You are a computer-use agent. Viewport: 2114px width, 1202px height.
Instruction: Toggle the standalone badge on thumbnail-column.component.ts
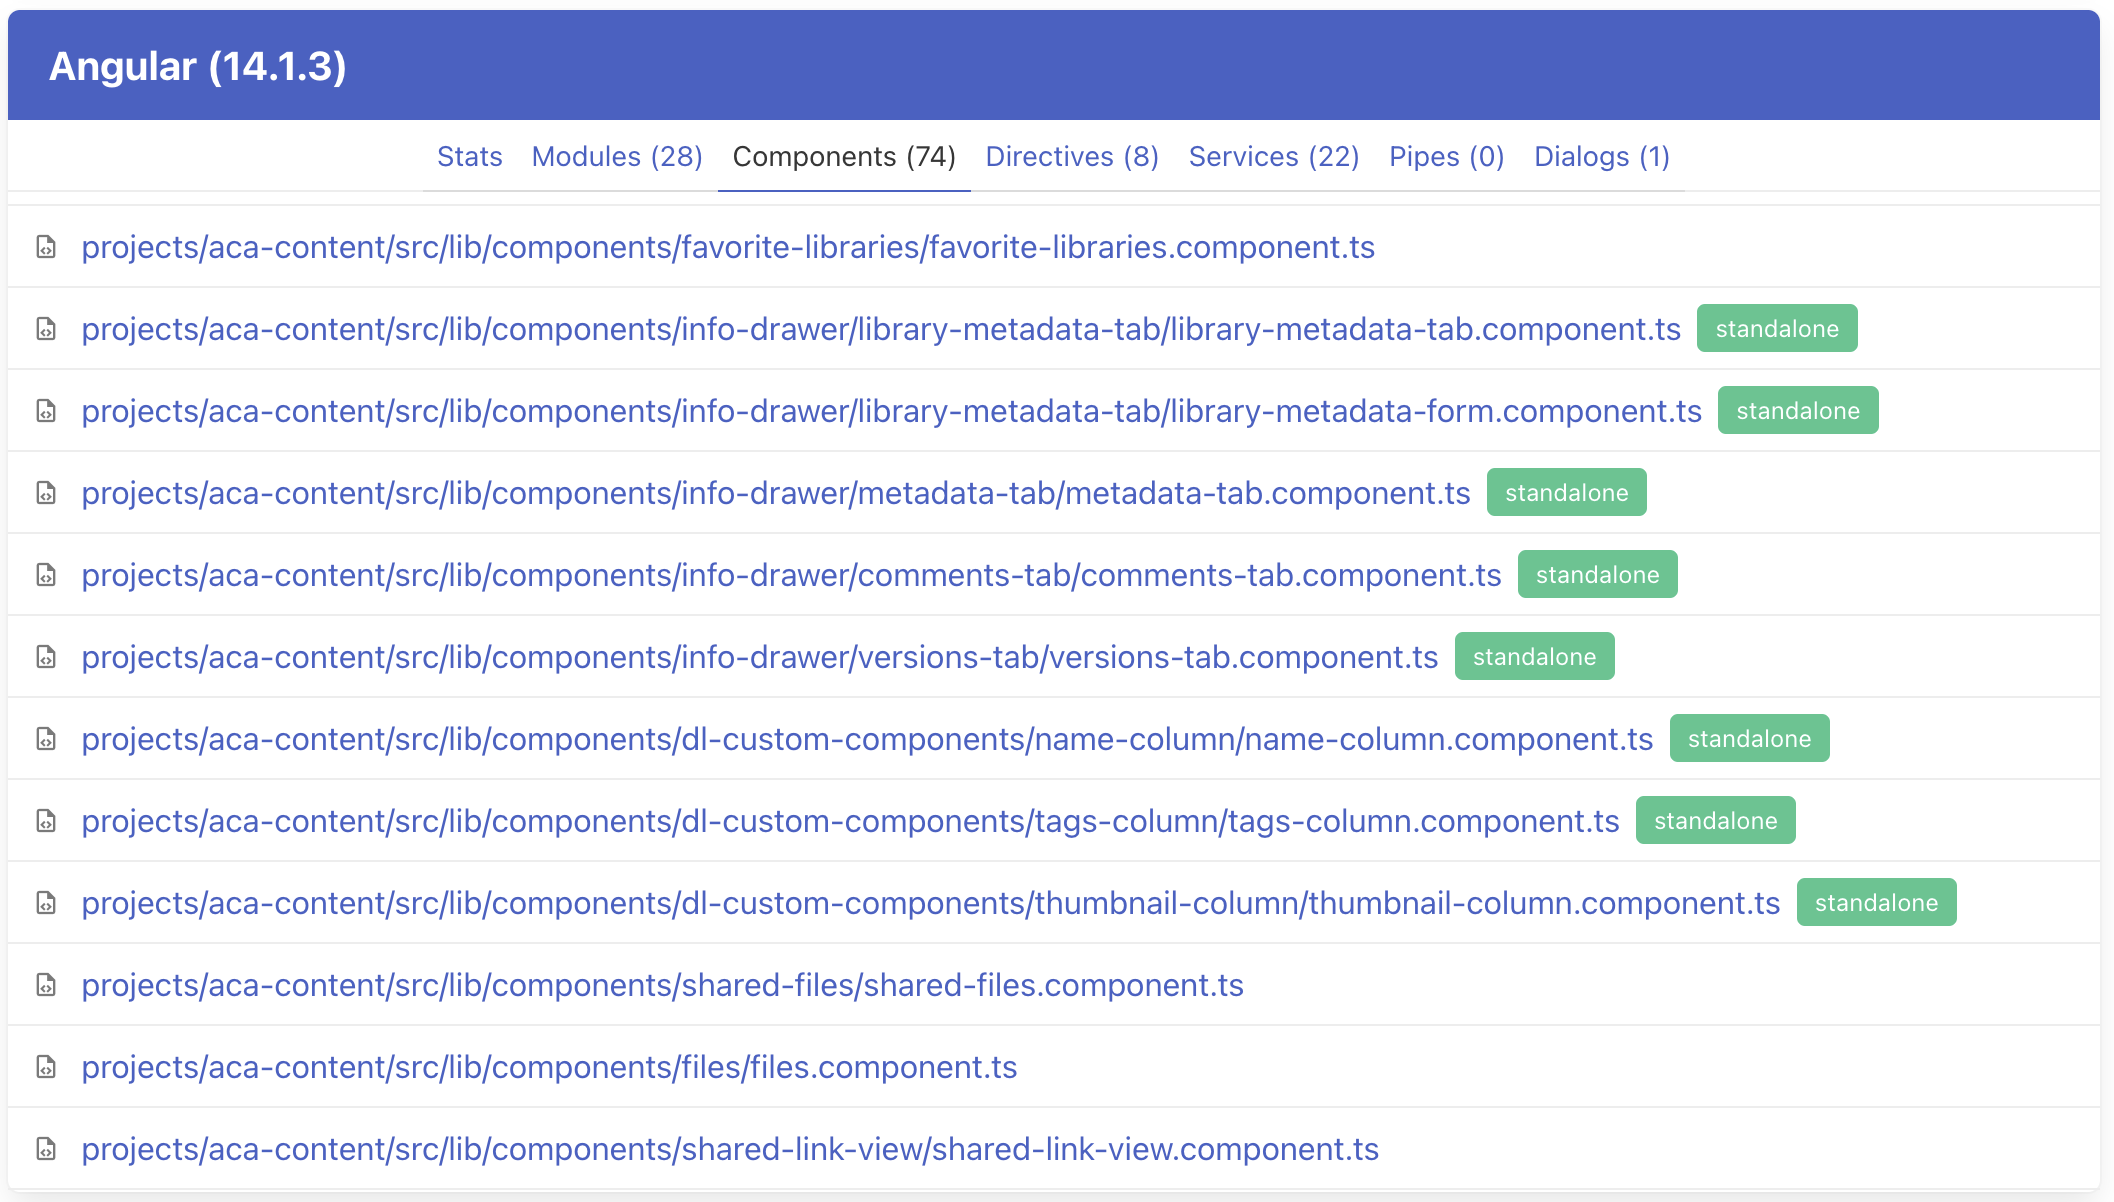point(1877,902)
